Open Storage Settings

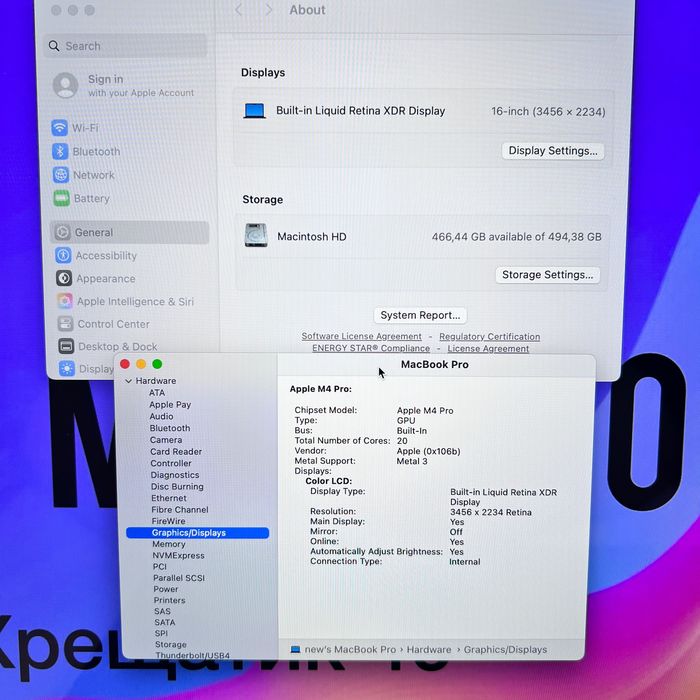coord(547,275)
